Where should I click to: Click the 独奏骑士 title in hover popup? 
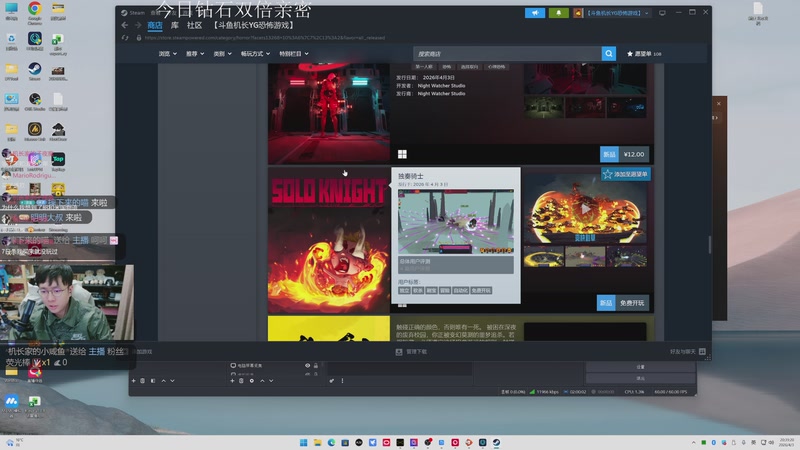coord(411,176)
